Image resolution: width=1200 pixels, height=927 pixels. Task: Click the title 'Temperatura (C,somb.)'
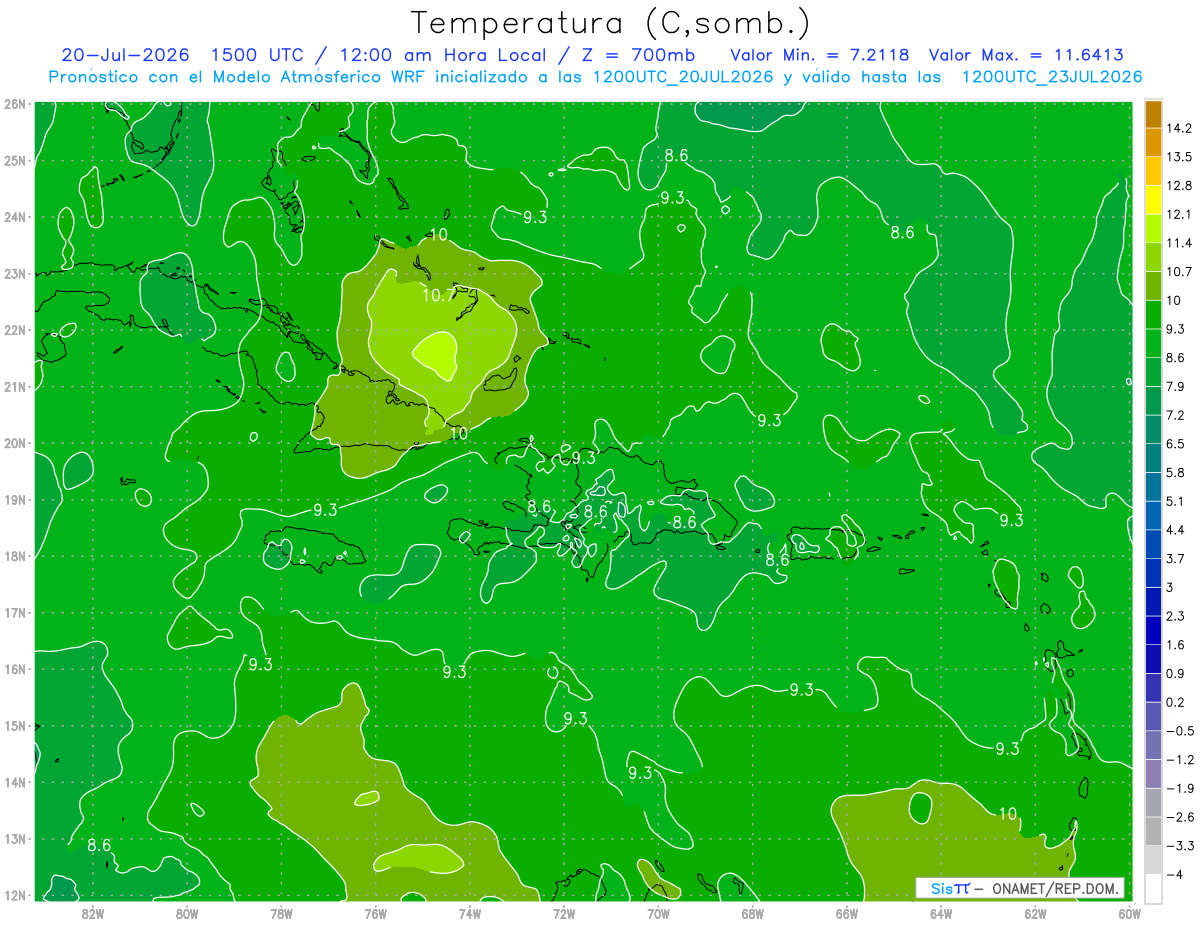click(x=611, y=23)
